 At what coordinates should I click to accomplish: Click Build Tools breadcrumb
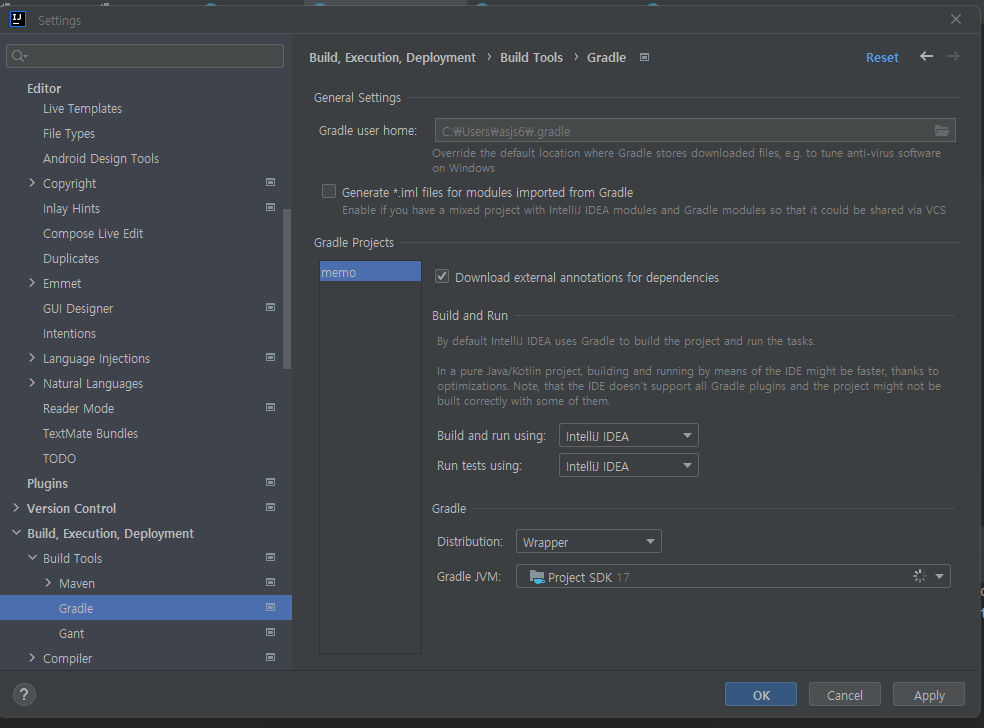tap(532, 57)
